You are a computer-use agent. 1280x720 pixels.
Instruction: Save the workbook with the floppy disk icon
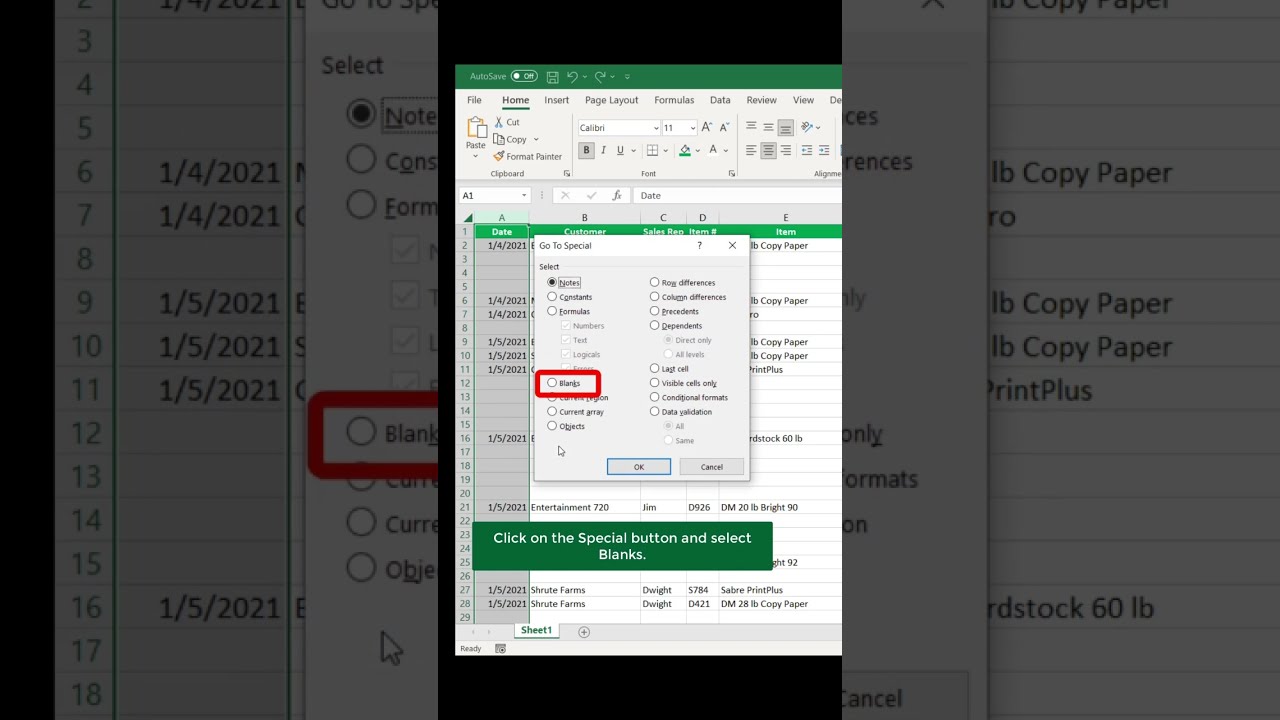pos(553,77)
